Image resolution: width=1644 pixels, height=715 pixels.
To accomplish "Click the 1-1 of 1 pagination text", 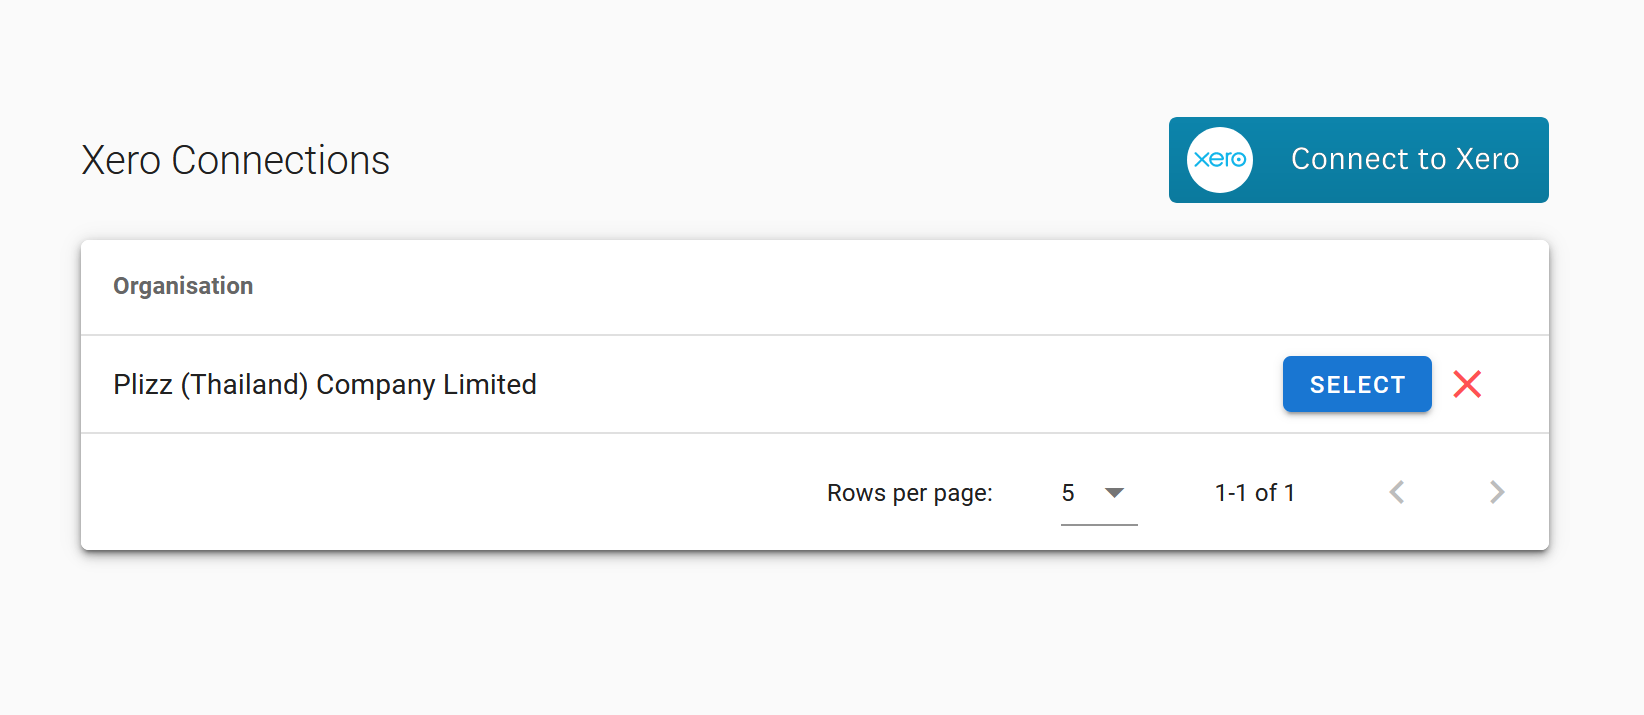I will tap(1254, 493).
